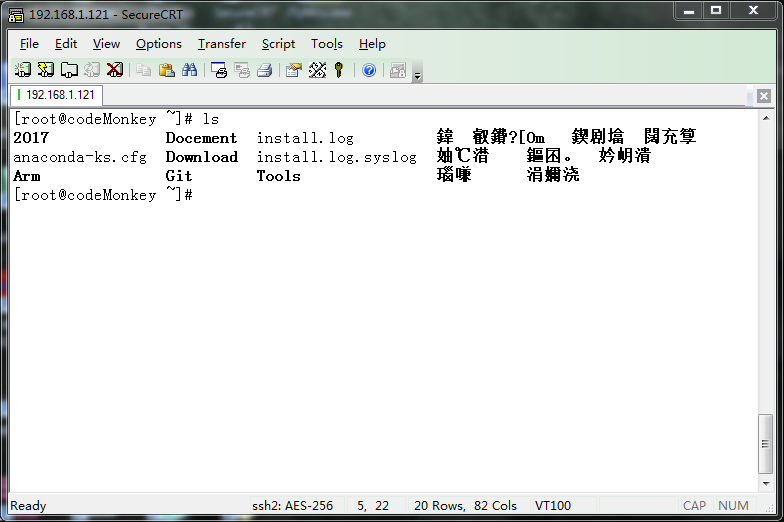Open the Tools menu
Screen dimensions: 784x522
pos(326,44)
